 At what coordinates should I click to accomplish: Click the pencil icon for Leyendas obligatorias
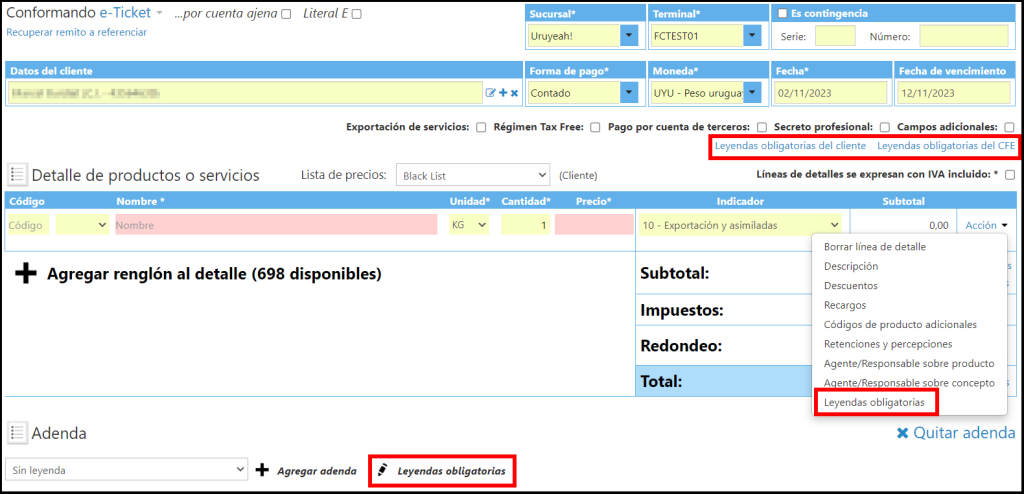coord(382,470)
